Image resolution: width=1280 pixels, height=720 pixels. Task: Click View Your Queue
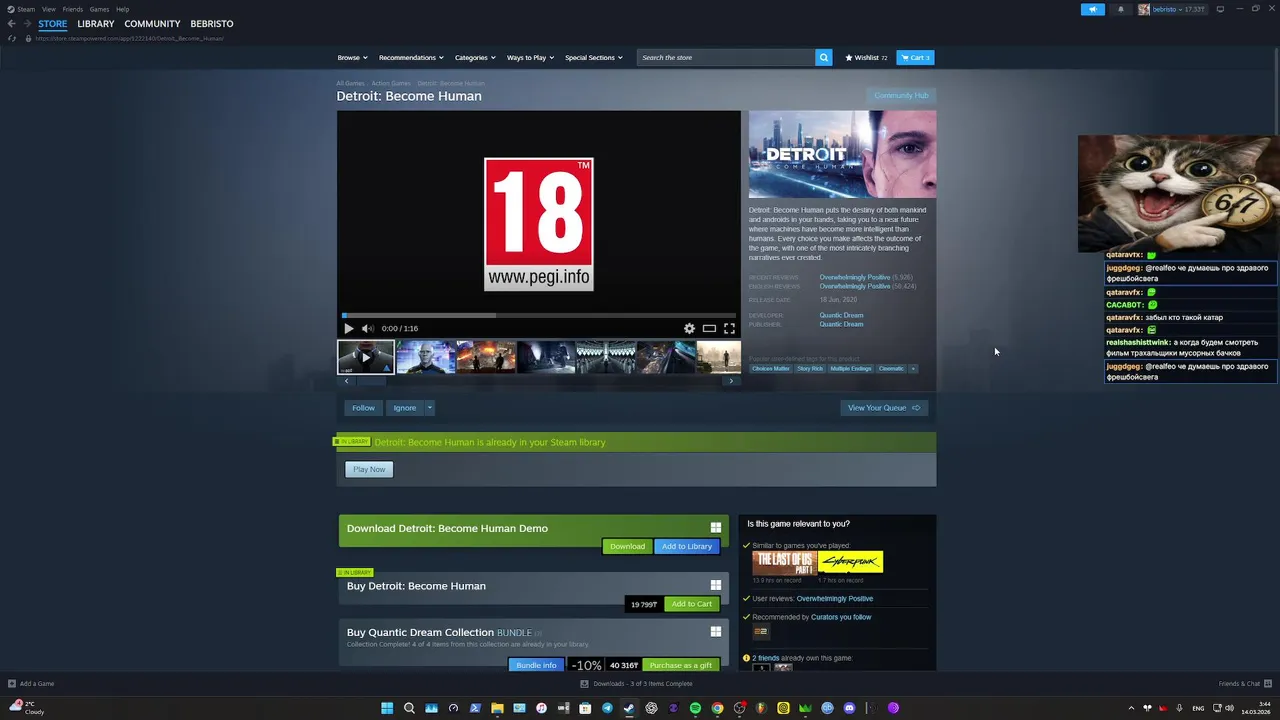point(884,408)
